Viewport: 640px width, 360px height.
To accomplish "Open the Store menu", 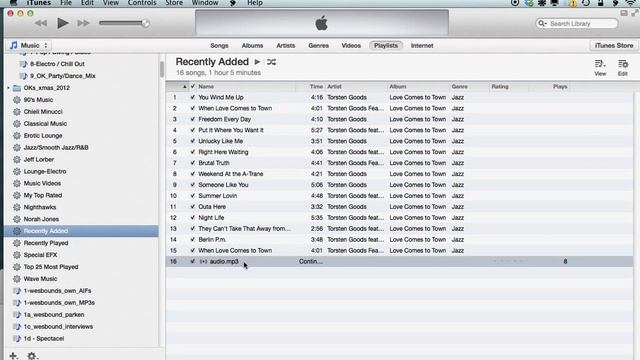I will (x=174, y=3).
